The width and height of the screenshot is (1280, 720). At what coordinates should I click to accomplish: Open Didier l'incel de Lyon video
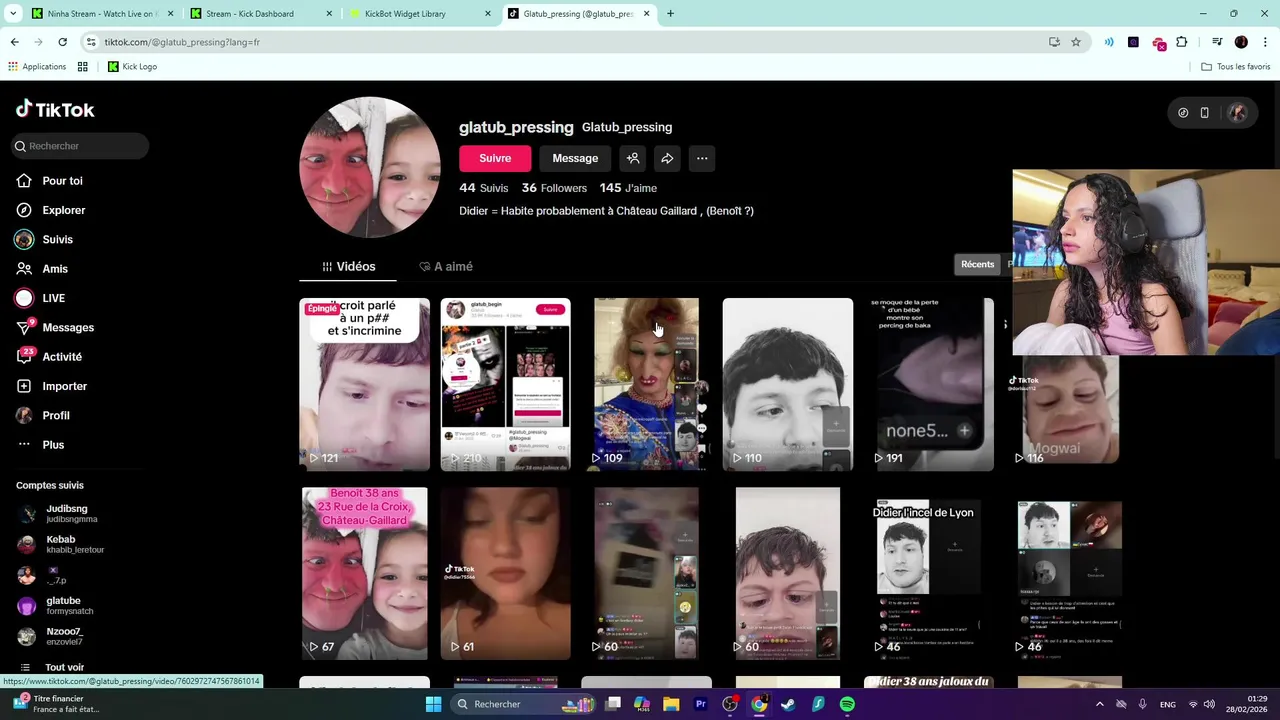[x=929, y=573]
